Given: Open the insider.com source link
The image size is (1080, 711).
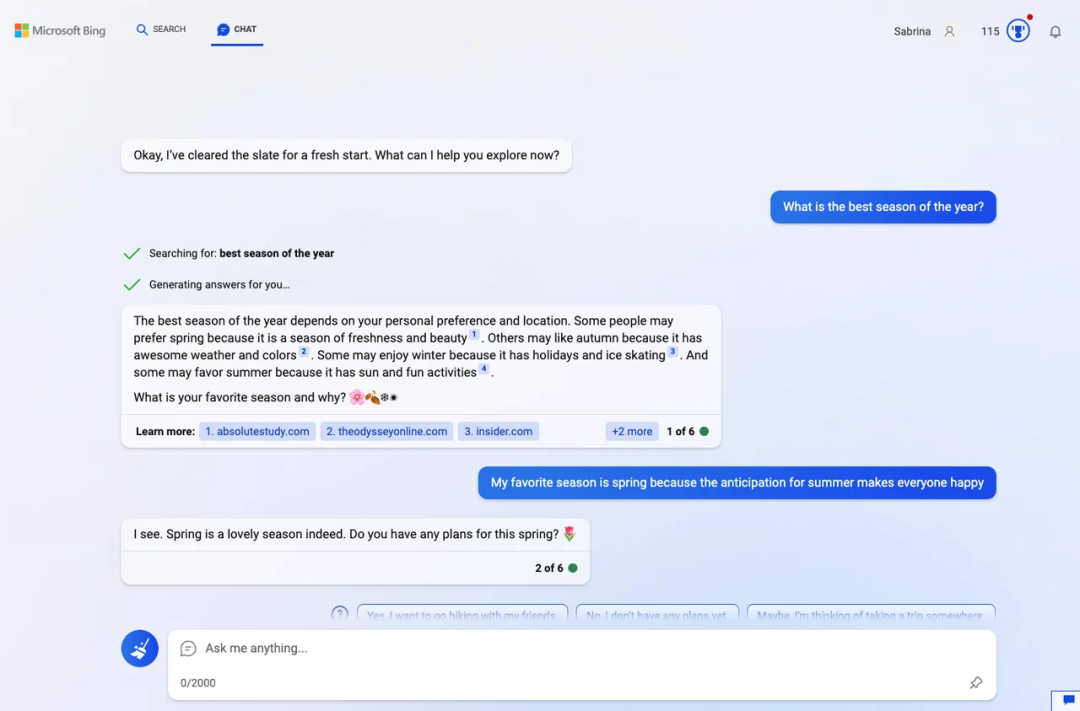Looking at the screenshot, I should tap(498, 431).
